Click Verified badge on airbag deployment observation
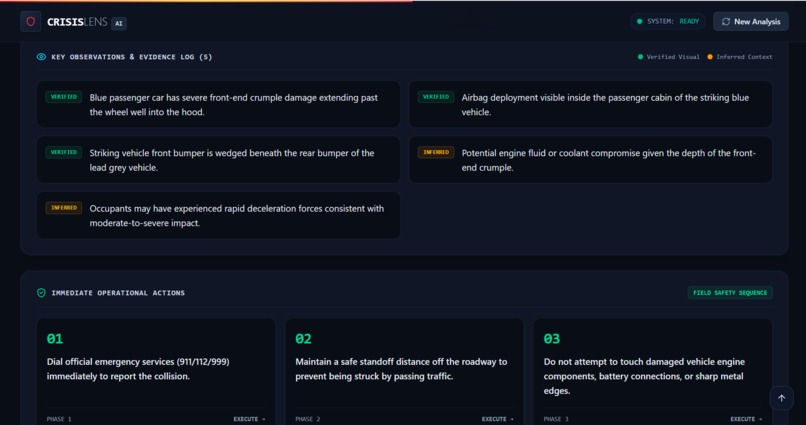Image resolution: width=806 pixels, height=425 pixels. 436,97
